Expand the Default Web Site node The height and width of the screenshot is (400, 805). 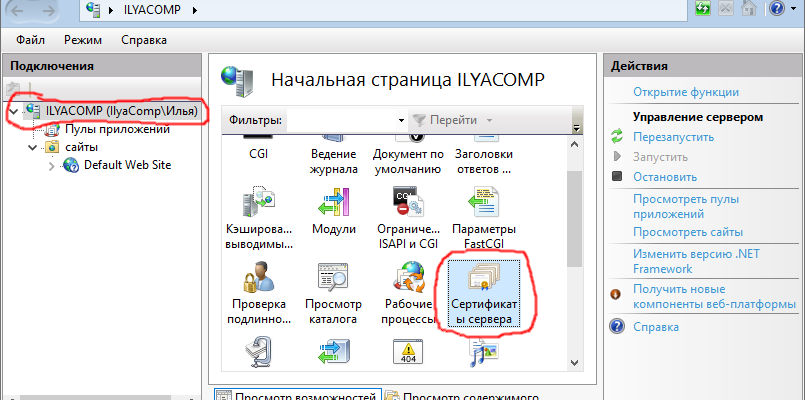(x=51, y=166)
